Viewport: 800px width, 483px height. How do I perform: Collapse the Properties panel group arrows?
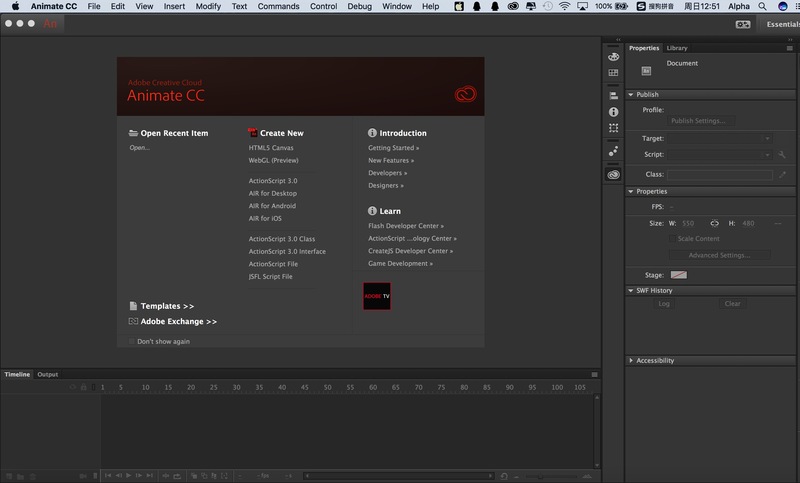point(790,39)
